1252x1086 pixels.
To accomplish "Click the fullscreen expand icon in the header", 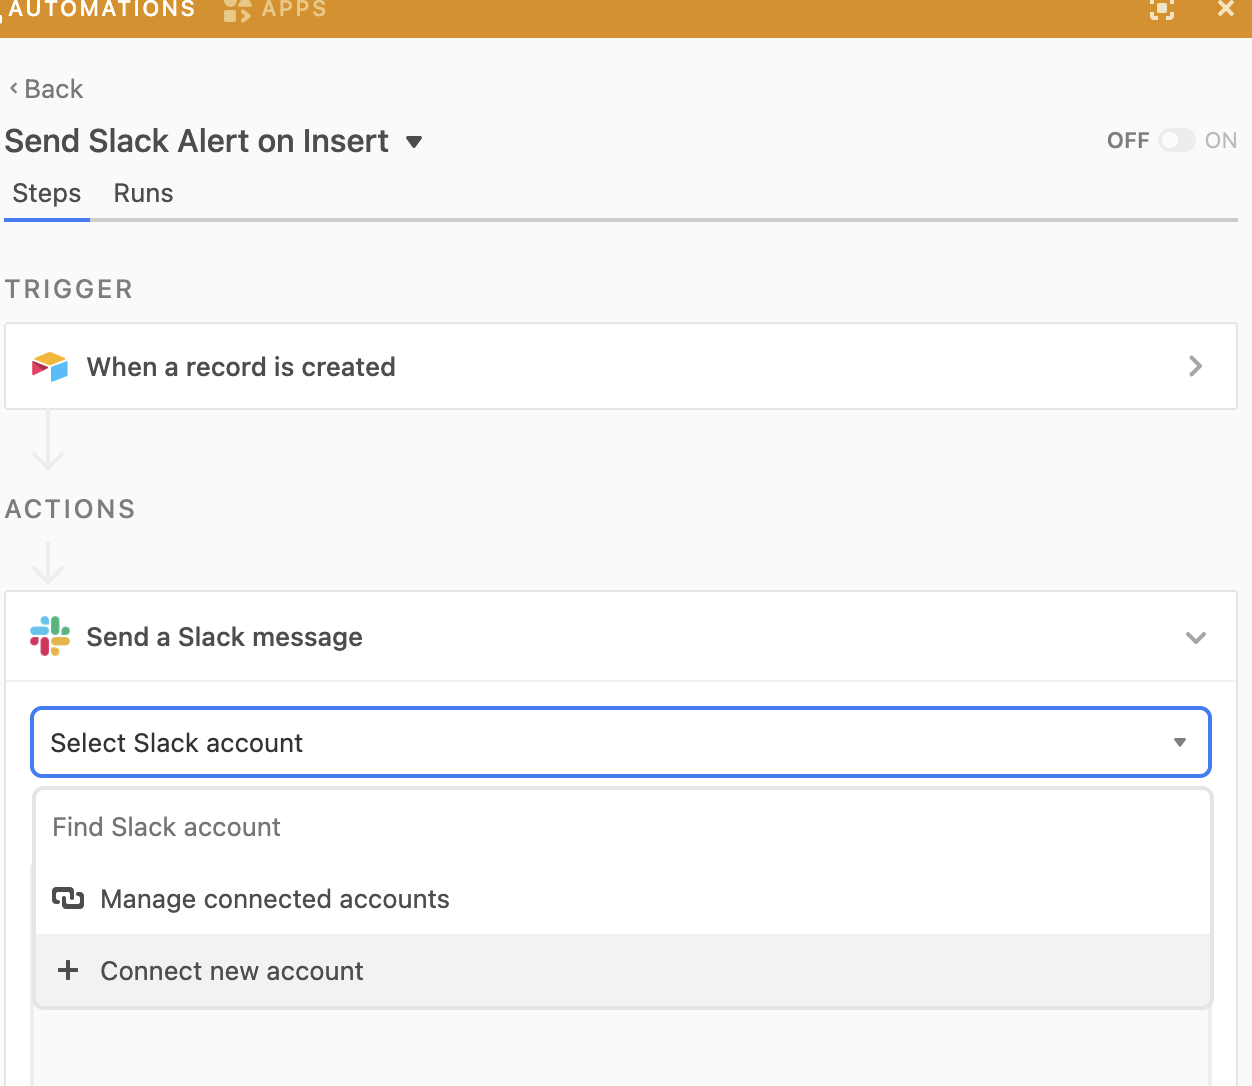I will click(x=1162, y=9).
